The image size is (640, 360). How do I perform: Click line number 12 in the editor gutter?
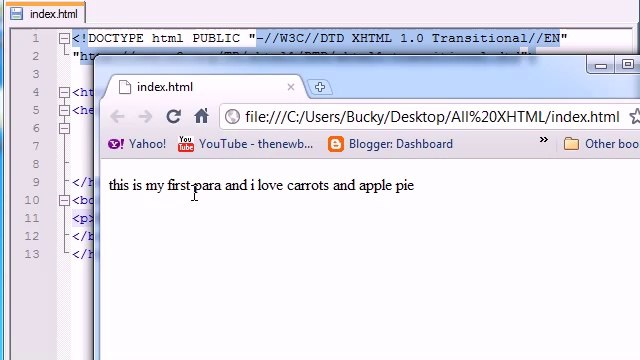[x=32, y=236]
